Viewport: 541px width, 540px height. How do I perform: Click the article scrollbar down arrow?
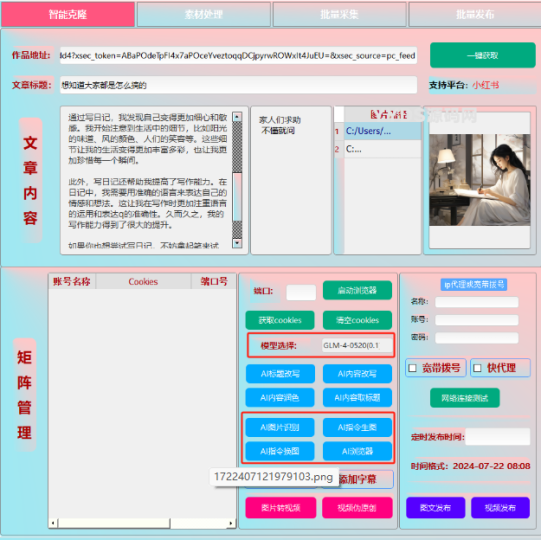(x=237, y=243)
